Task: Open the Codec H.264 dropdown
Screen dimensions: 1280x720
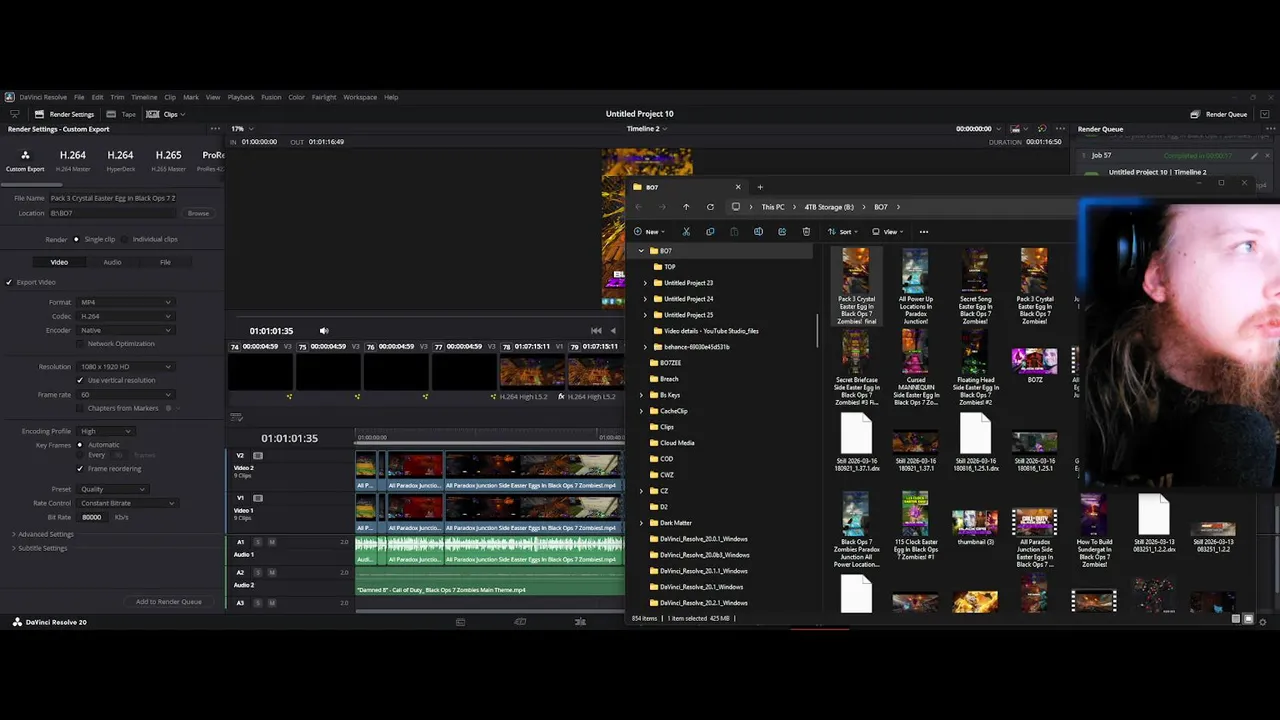Action: [x=125, y=316]
